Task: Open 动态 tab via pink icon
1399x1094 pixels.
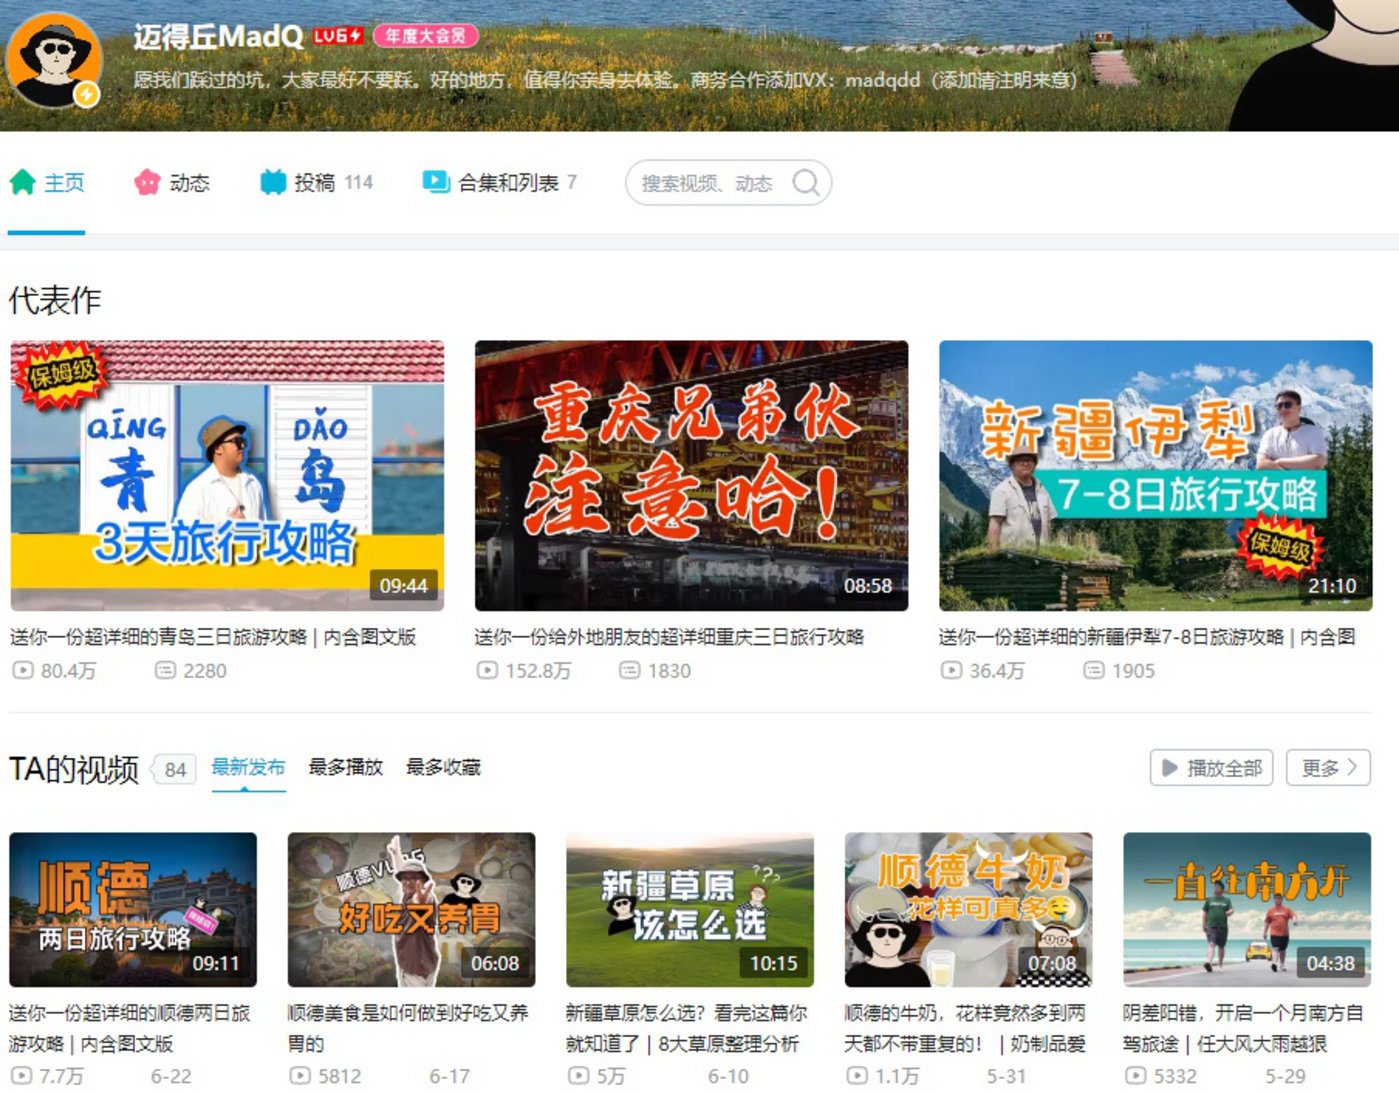Action: click(147, 182)
